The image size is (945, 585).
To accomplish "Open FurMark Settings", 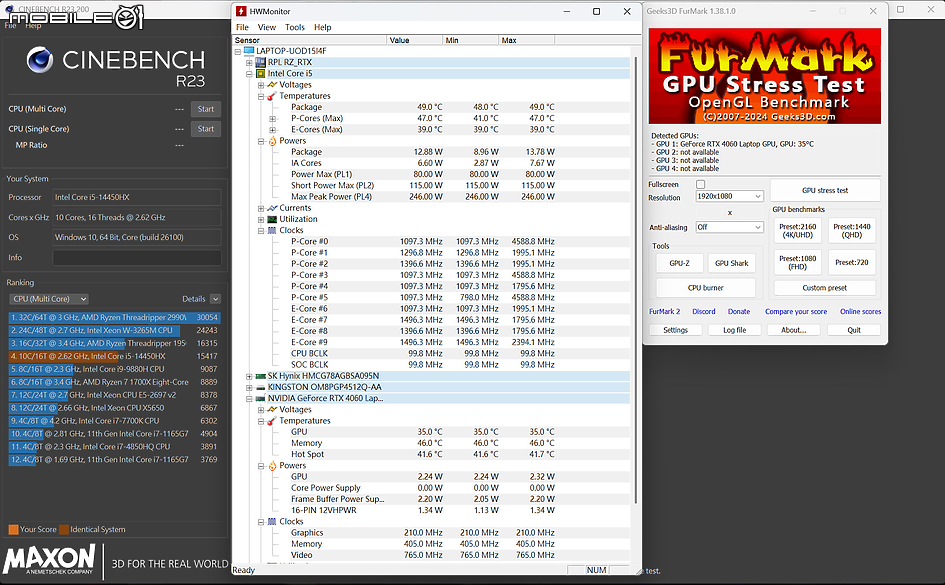I will pos(676,330).
